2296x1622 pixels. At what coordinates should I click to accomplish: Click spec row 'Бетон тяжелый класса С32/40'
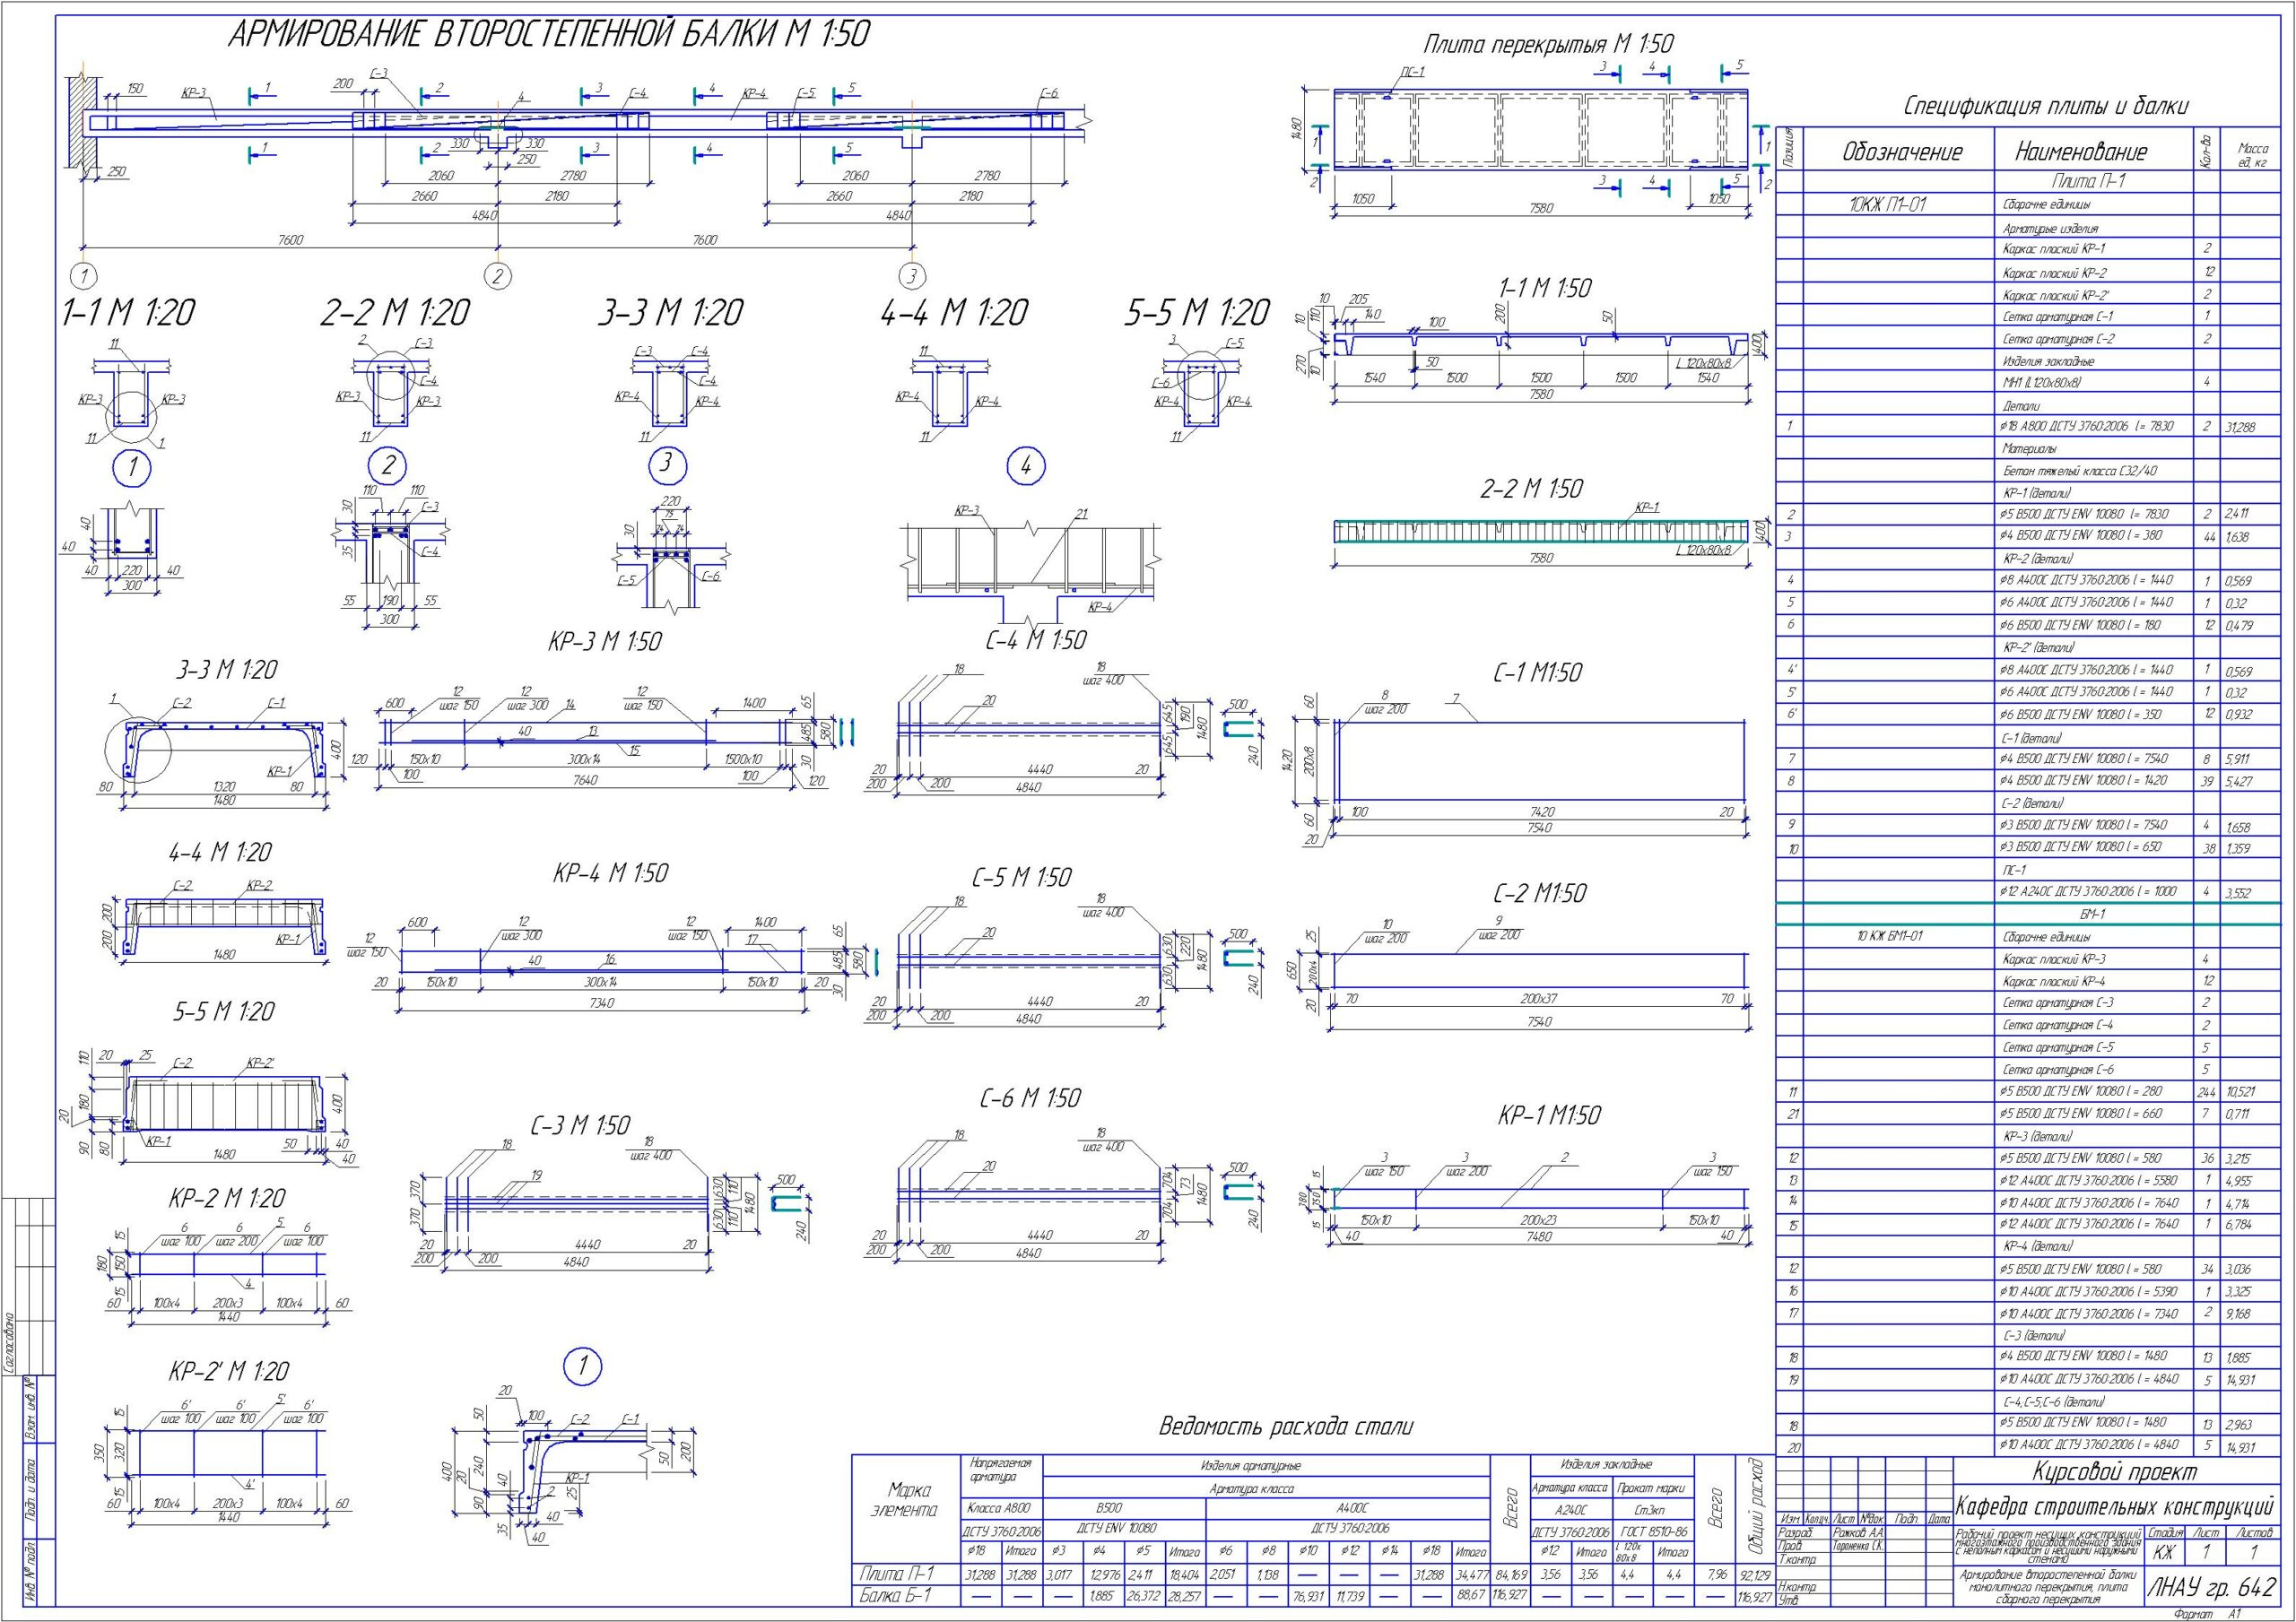point(2080,470)
